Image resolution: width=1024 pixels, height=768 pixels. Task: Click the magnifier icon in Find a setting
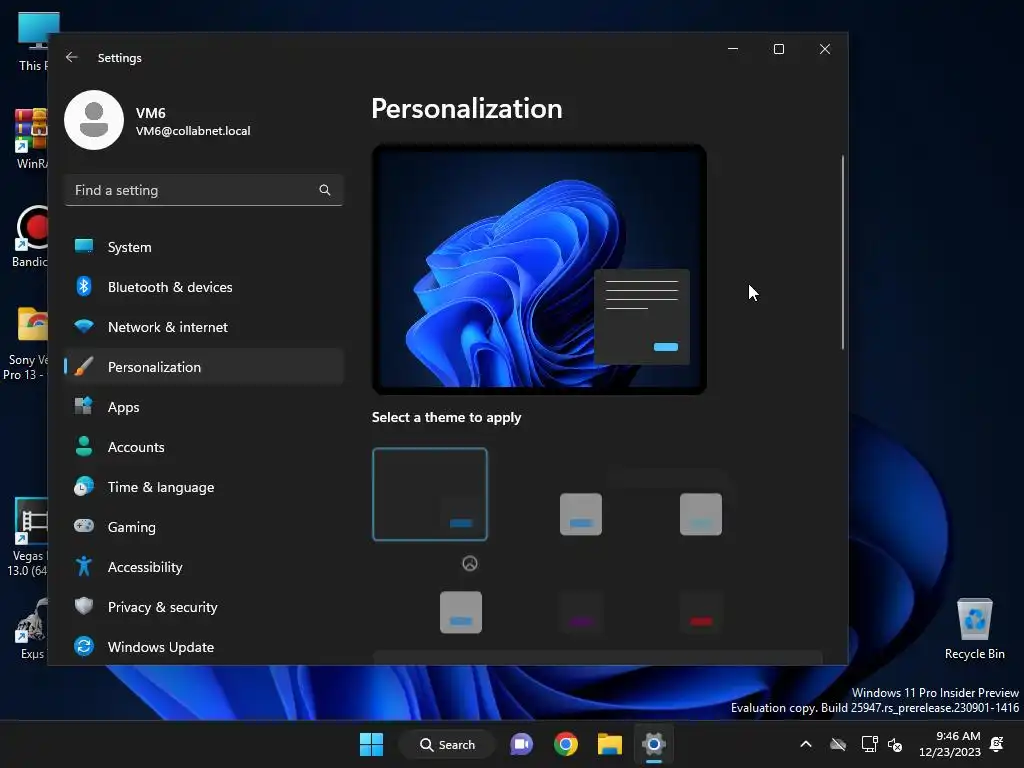325,190
